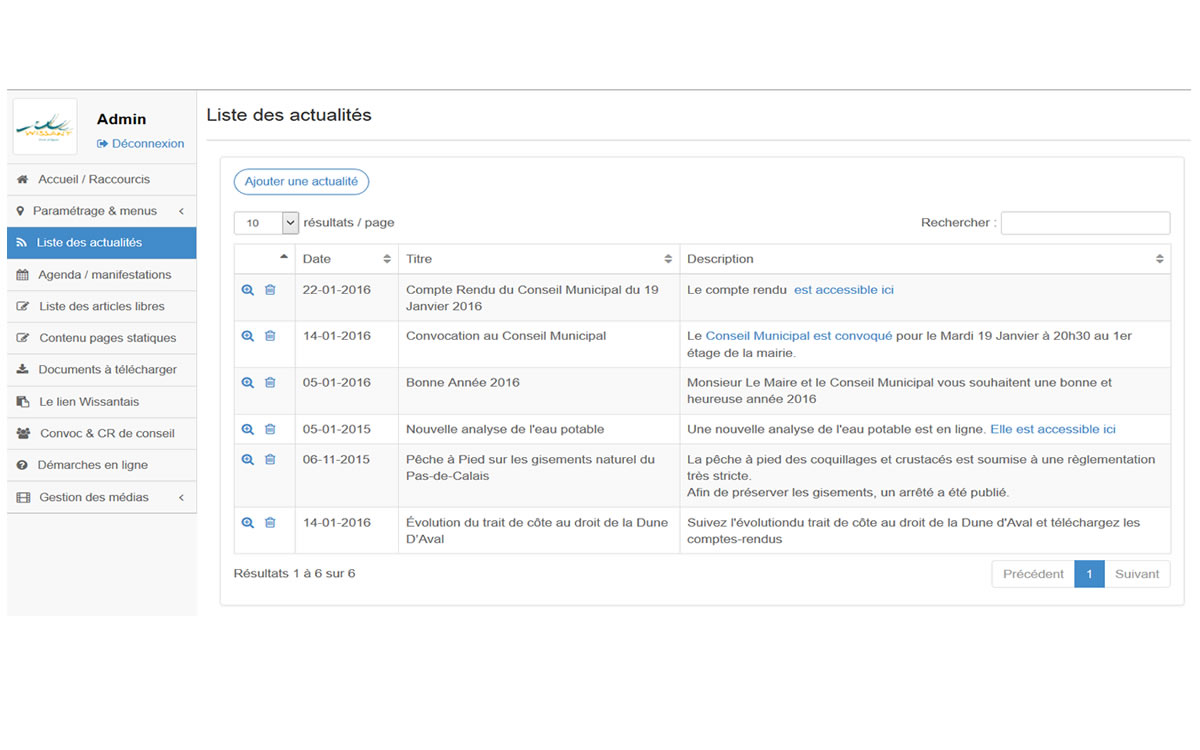This screenshot has width=1200, height=750.
Task: Click the RSS icon beside Liste des actualités
Action: [x=22, y=243]
